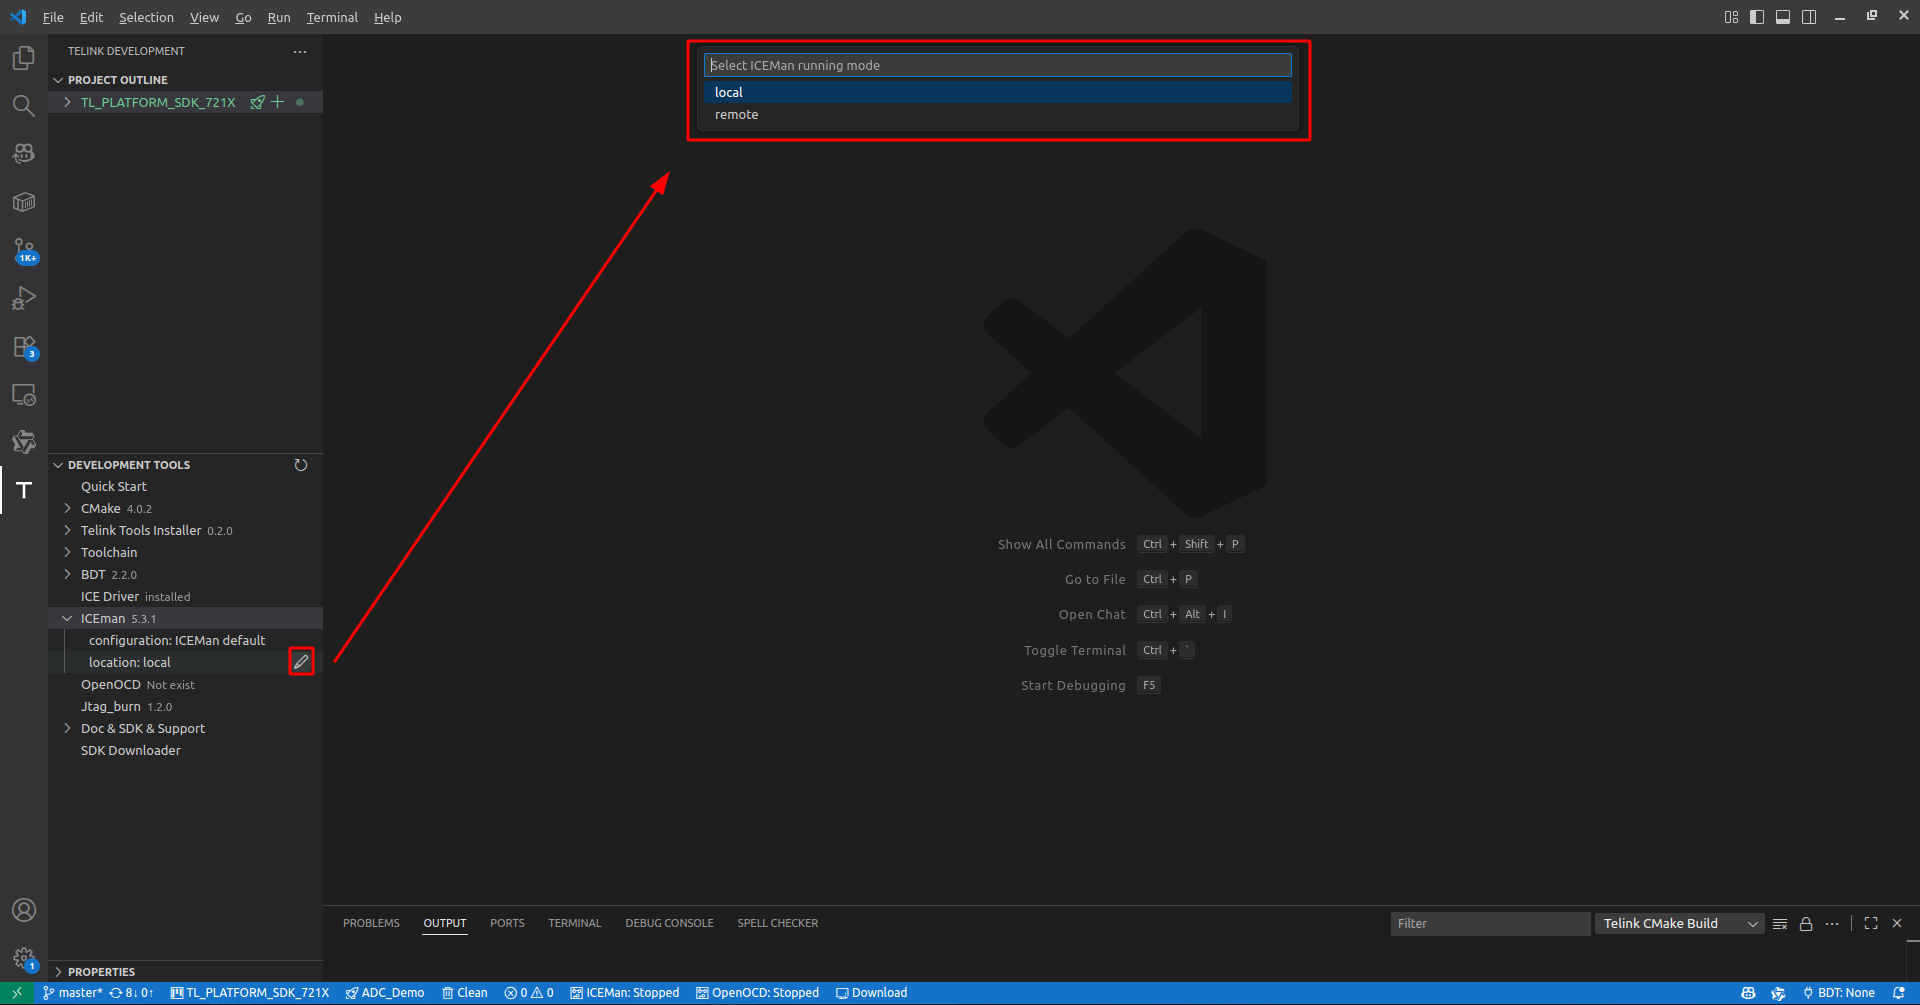Open the Manage gear icon
This screenshot has width=1920, height=1005.
[x=24, y=959]
